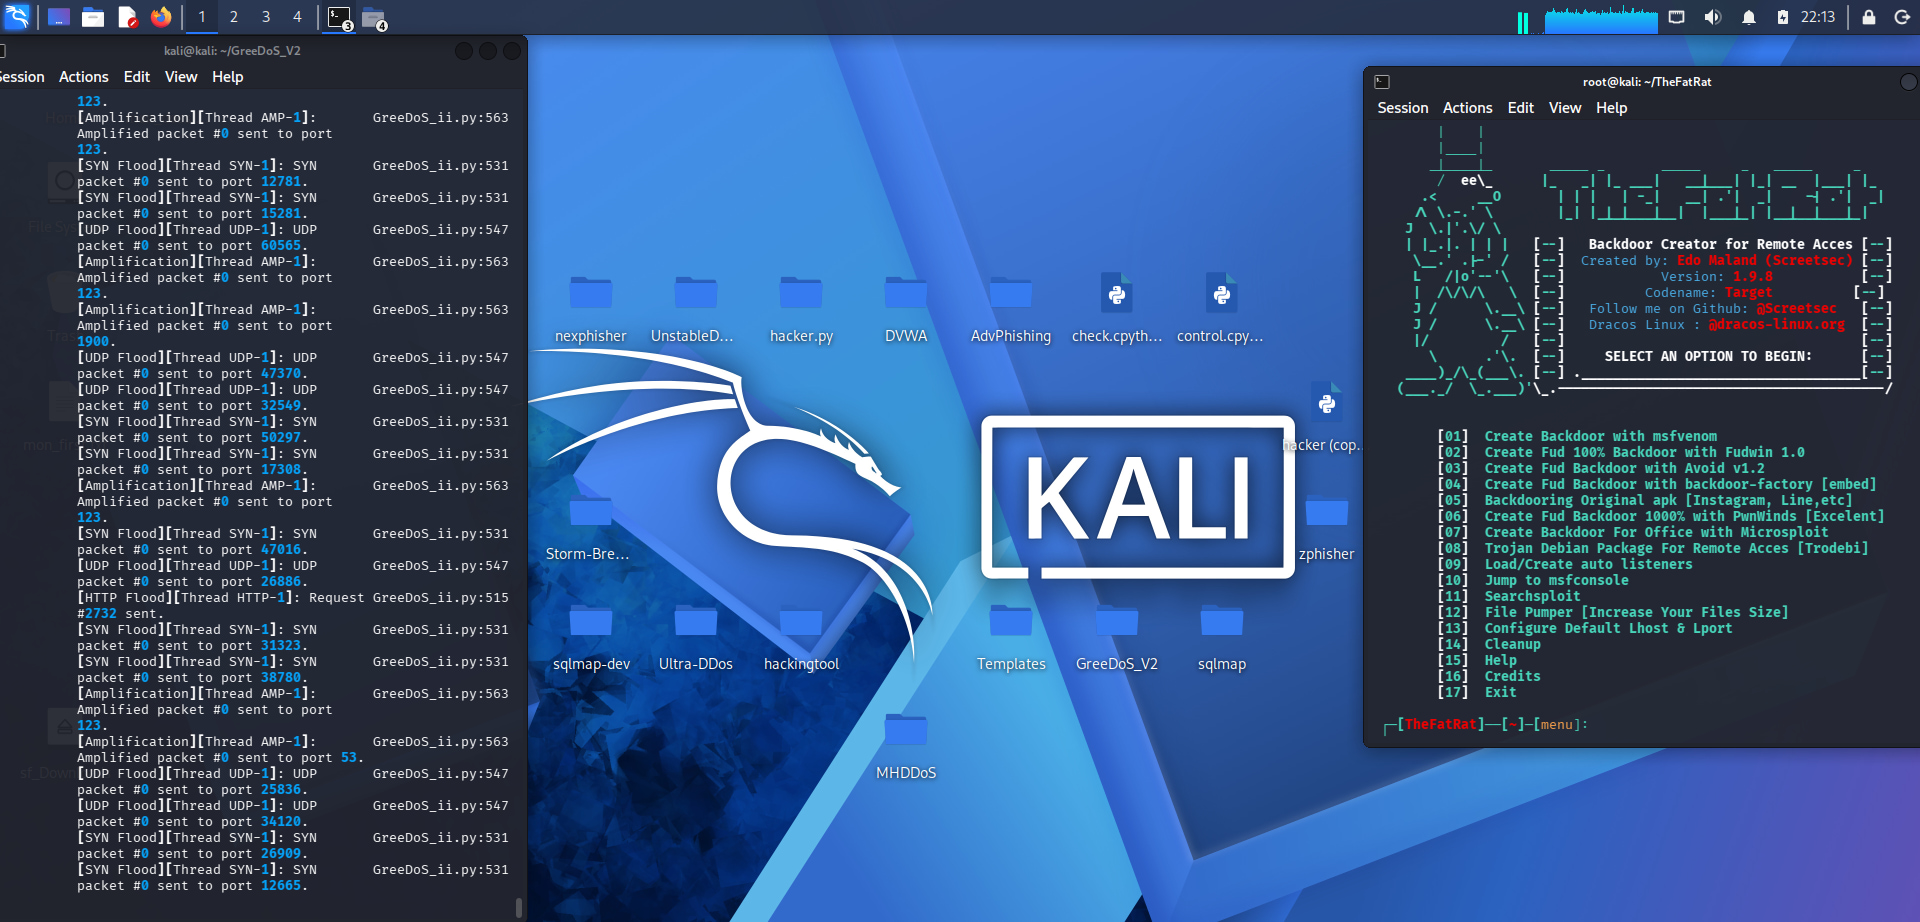Open Help menu in GreeDoS_V2 terminal
The width and height of the screenshot is (1920, 922).
tap(227, 77)
